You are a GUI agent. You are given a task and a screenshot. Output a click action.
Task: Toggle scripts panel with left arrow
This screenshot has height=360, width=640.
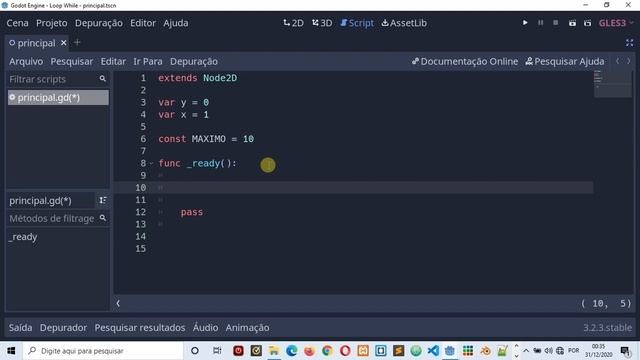(118, 303)
